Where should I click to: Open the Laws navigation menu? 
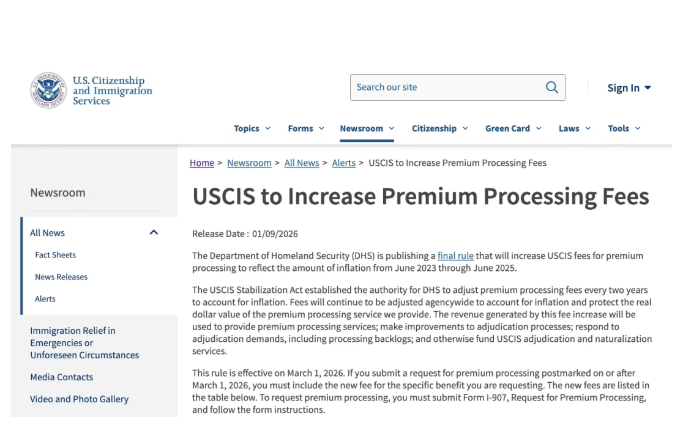click(x=574, y=129)
